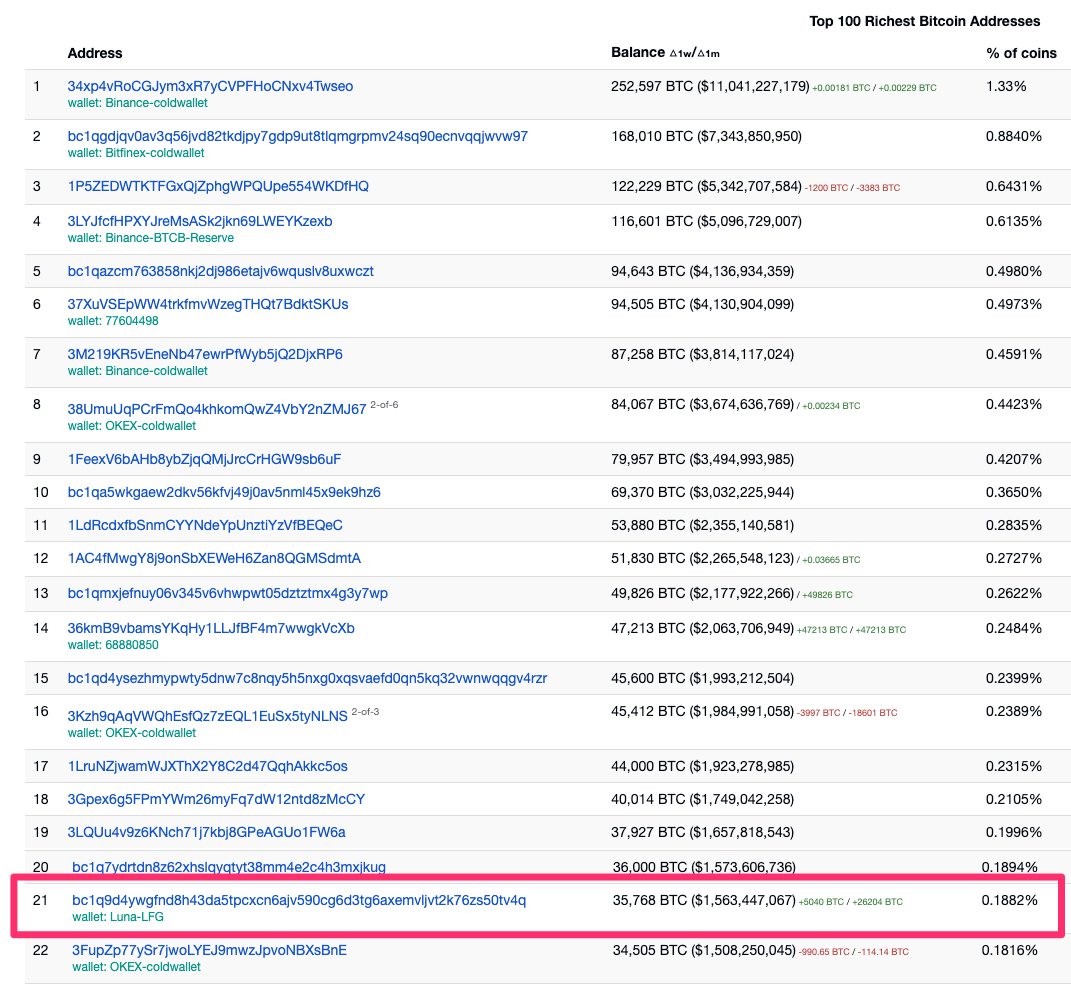The height and width of the screenshot is (993, 1071).
Task: Open address 1AC4fMwgY8j9onSbXEWeH6Zan8QGMSdmtA
Action: (x=214, y=559)
